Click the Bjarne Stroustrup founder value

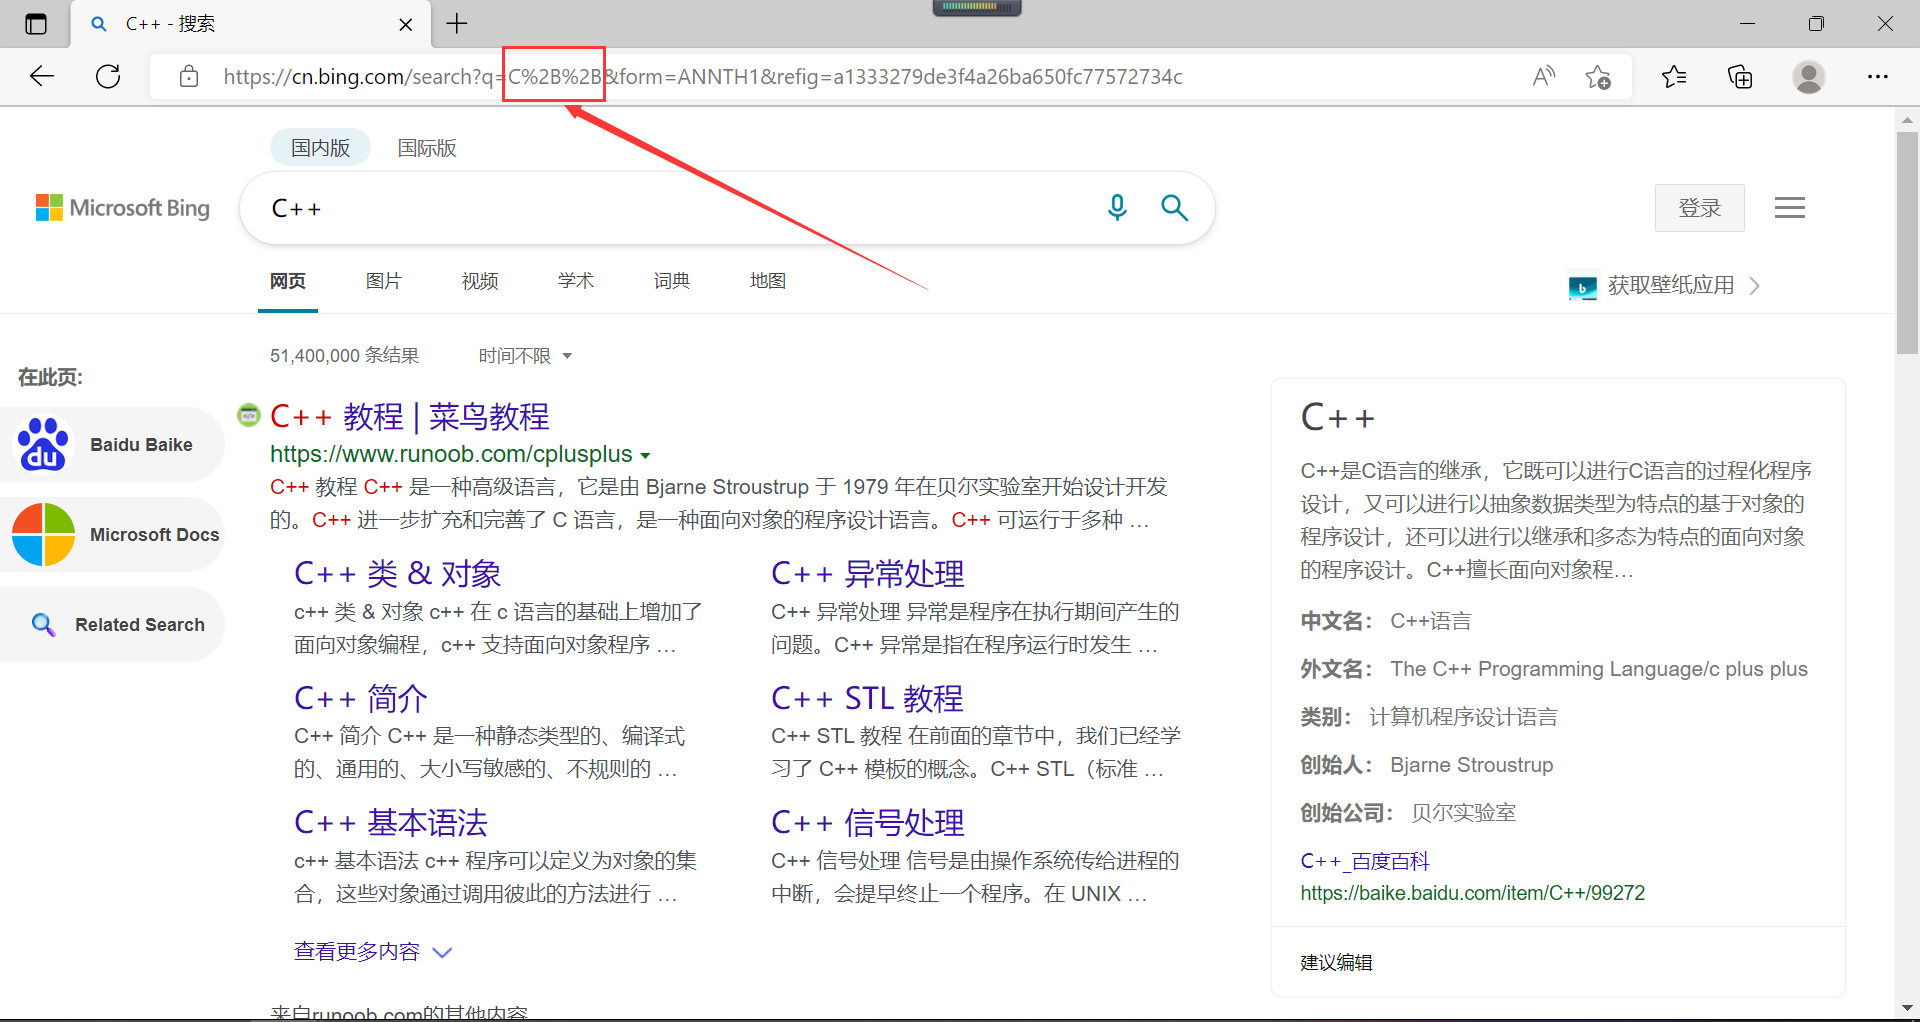1471,765
